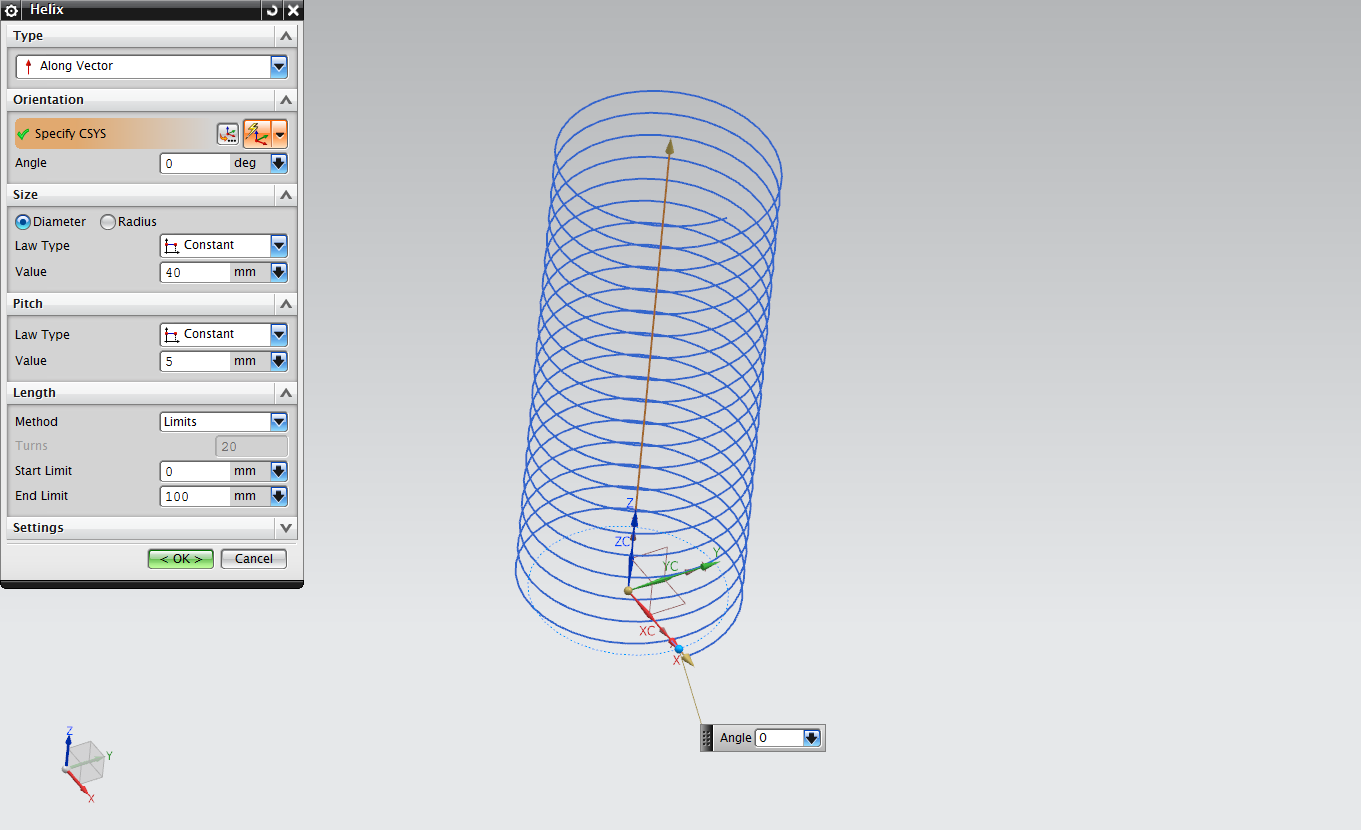Click the Pitch Value field showing 5
The image size is (1361, 830).
195,361
